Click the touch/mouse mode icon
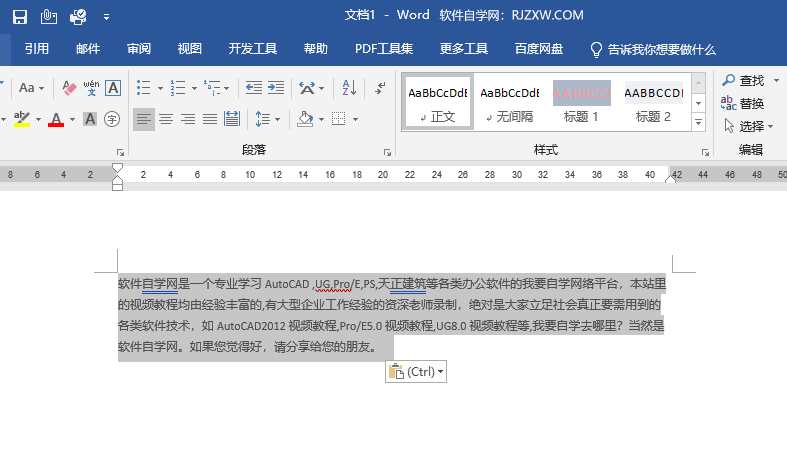The width and height of the screenshot is (787, 453). click(x=49, y=17)
